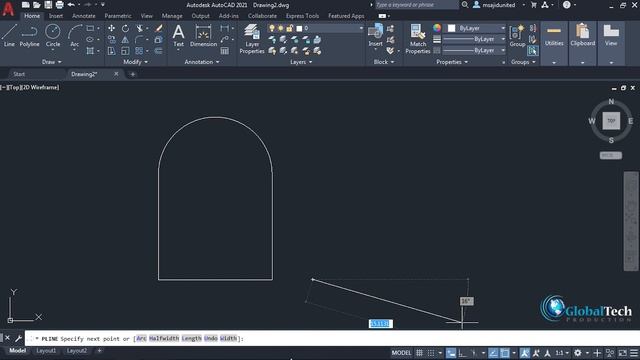Open the AutoCAD application menu logo
The height and width of the screenshot is (360, 640).
[8, 9]
